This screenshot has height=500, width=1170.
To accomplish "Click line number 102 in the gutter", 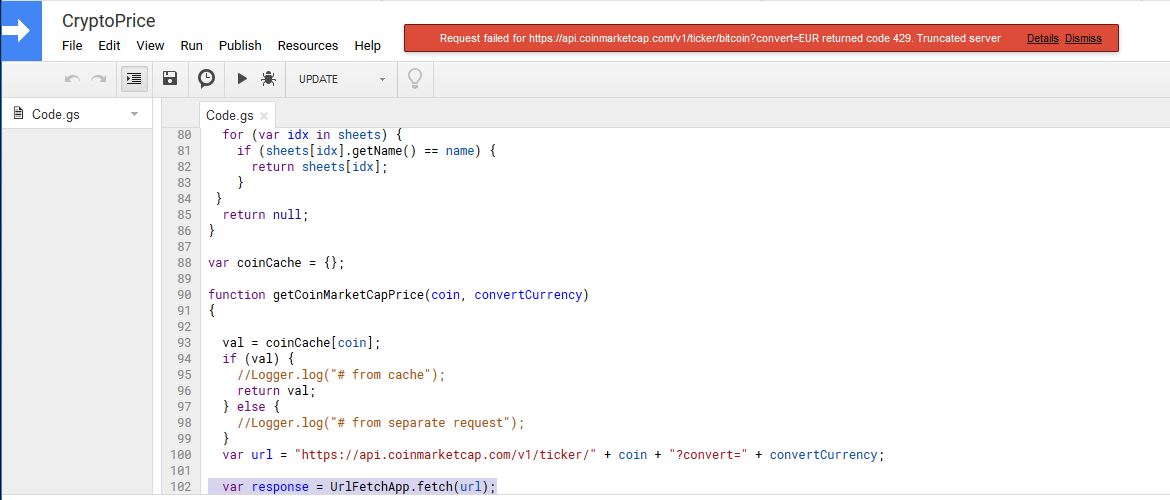I will point(181,487).
